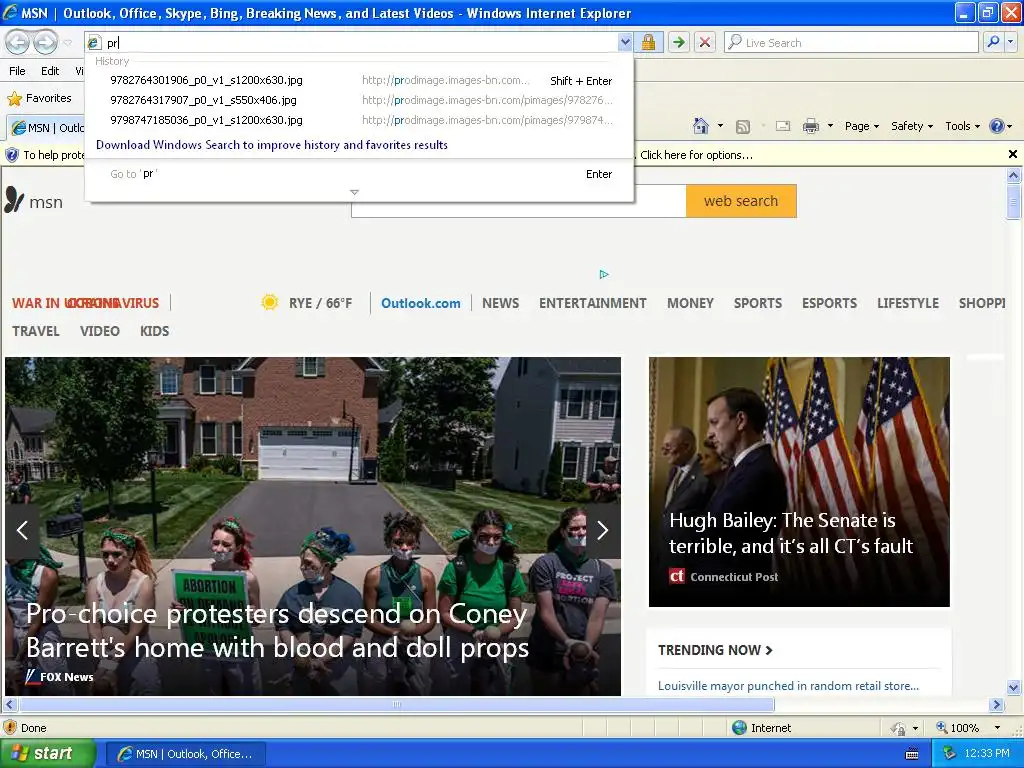
Task: Open the NEWS navigation item
Action: click(500, 303)
